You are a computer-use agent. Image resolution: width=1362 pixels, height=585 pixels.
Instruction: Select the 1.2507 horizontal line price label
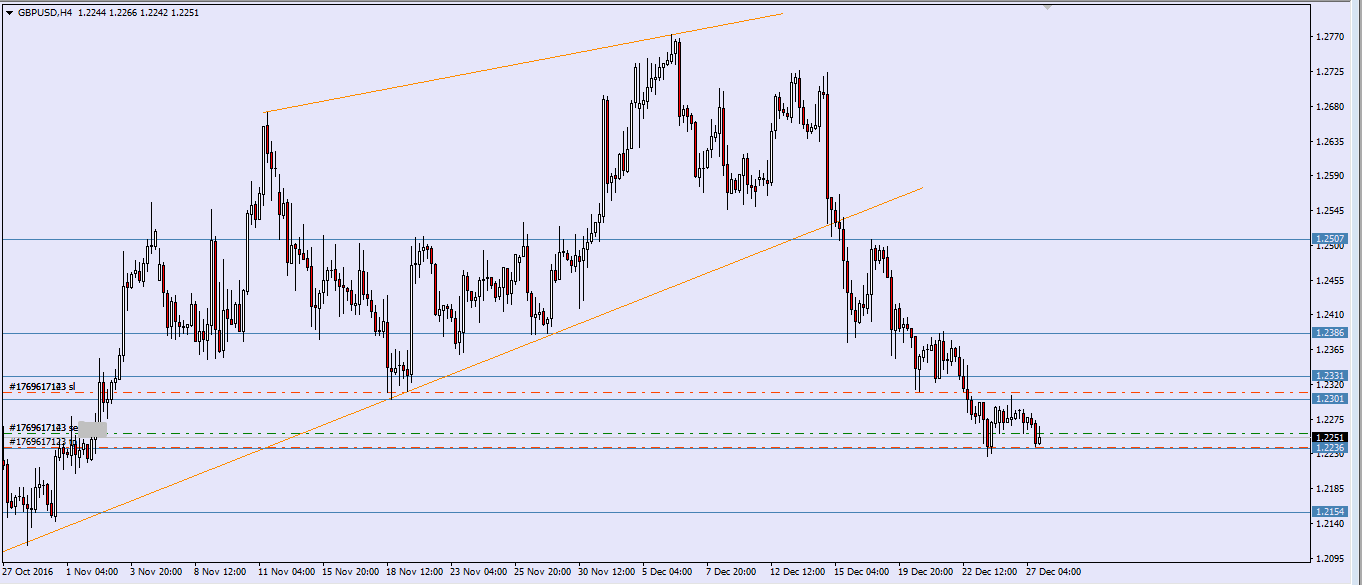tap(1330, 239)
